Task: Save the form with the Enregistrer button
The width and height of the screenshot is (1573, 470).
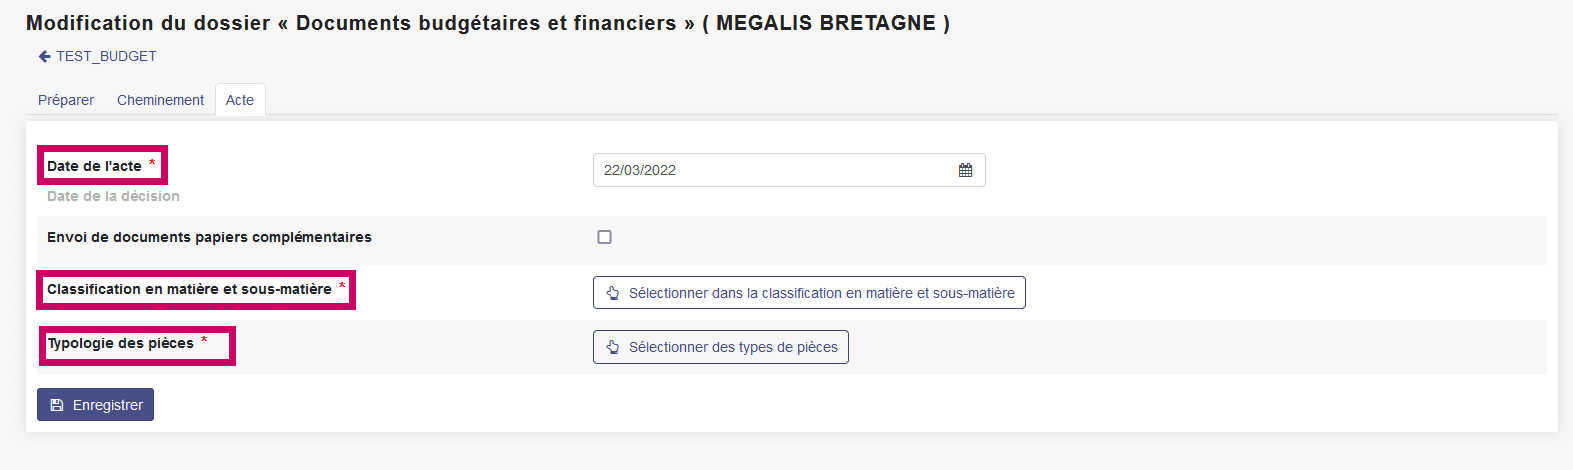Action: click(x=95, y=405)
